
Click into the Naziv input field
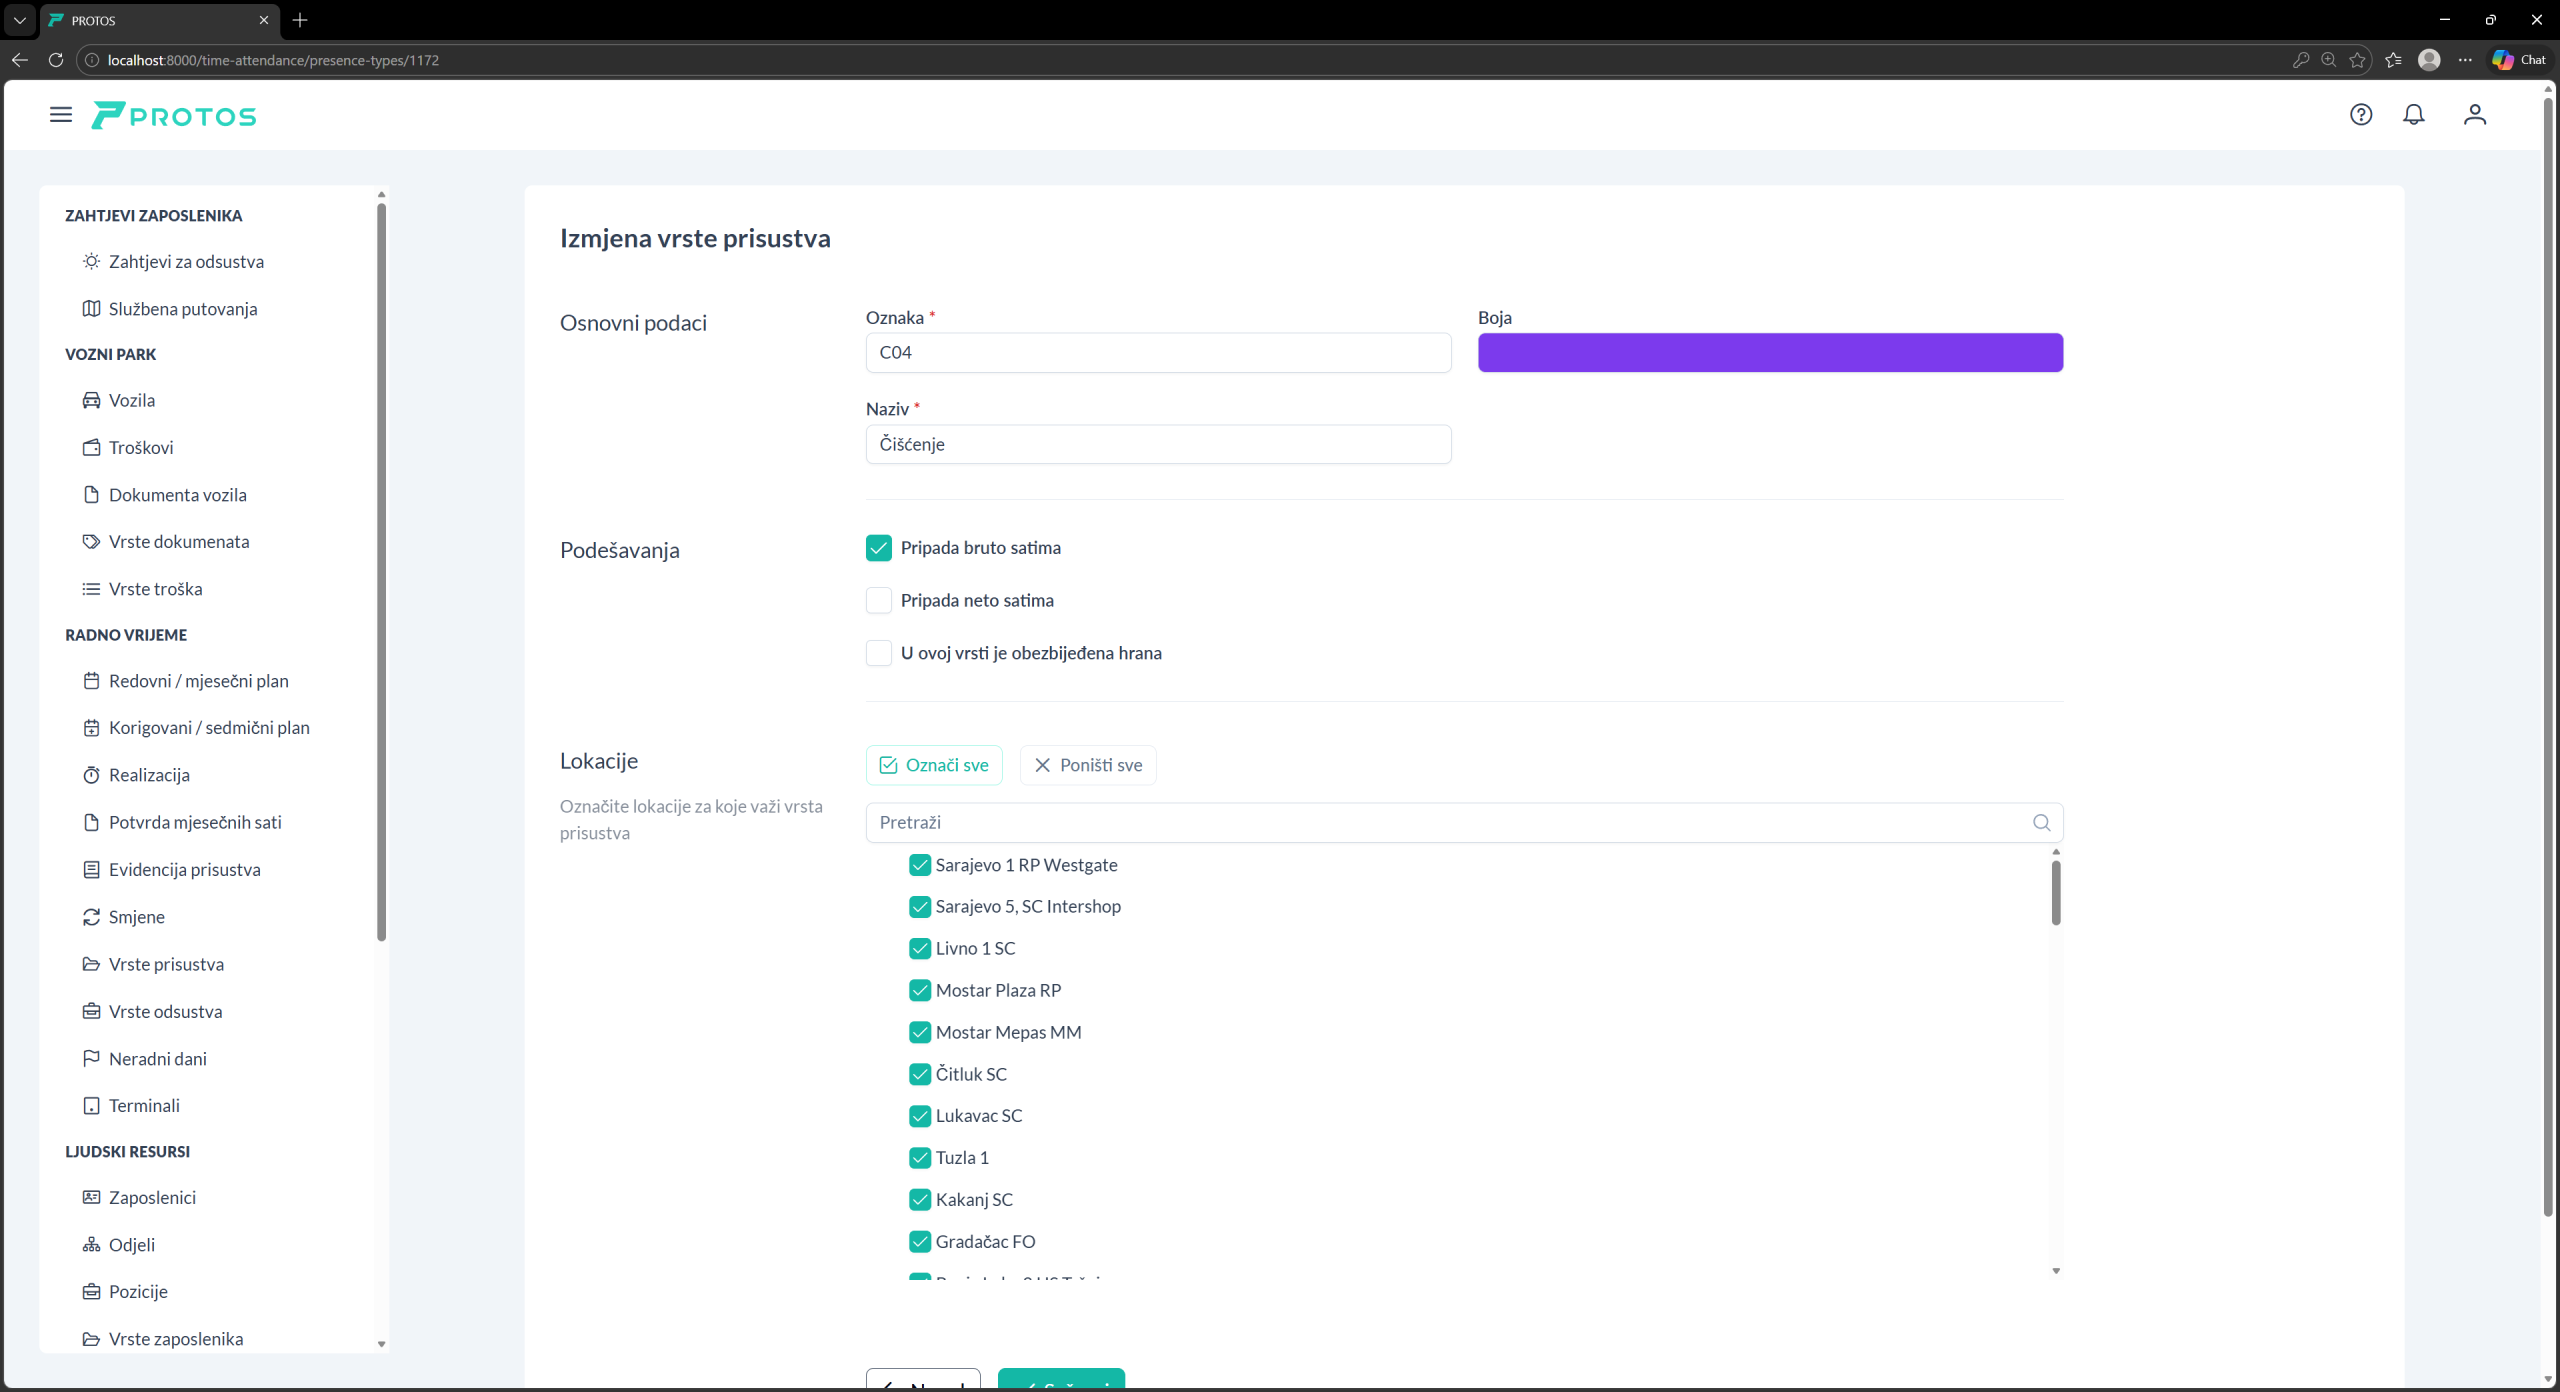[1158, 444]
